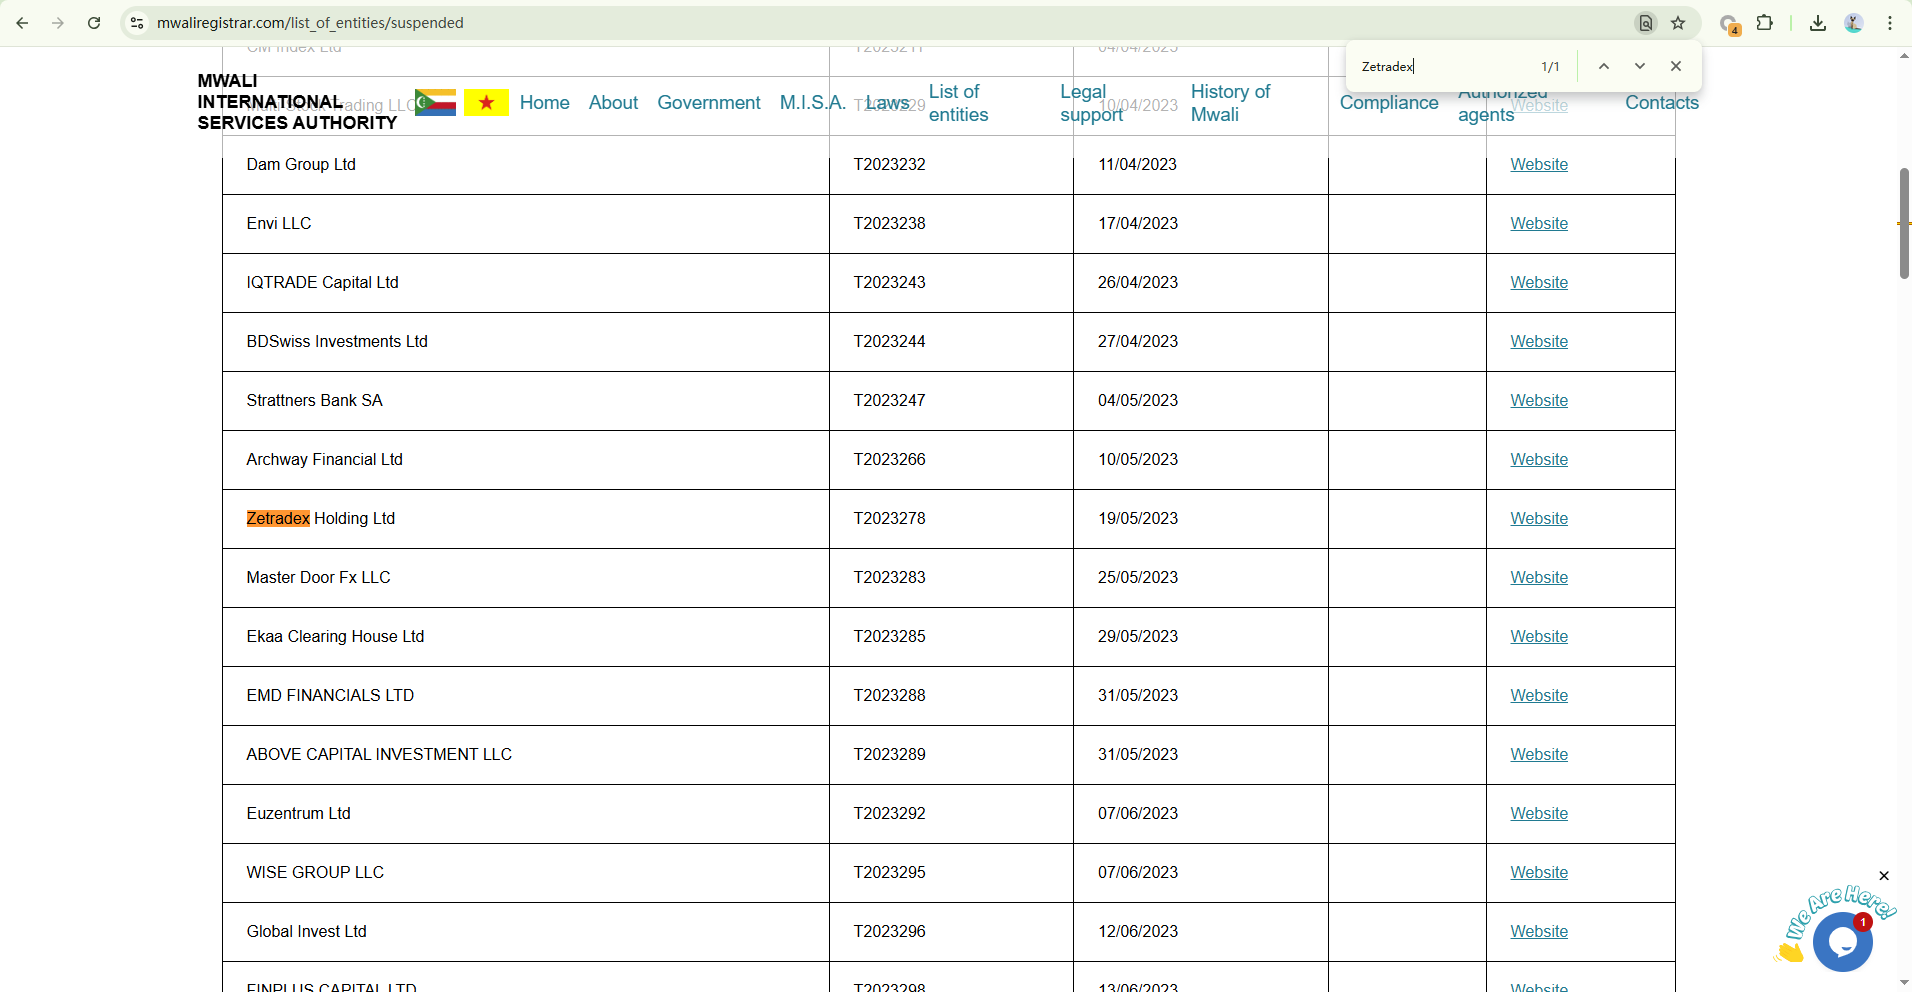Jump to next find result
Viewport: 1912px width, 992px height.
pos(1640,66)
